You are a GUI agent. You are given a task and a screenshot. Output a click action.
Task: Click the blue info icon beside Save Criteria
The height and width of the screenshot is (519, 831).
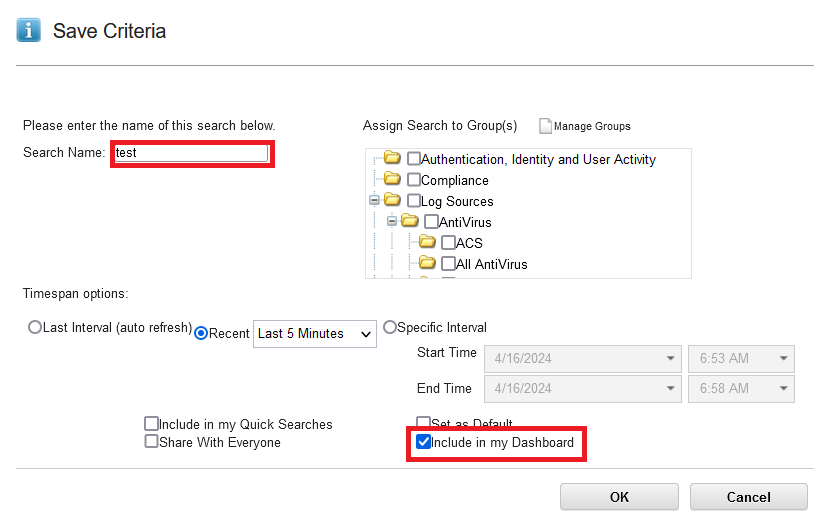coord(29,30)
